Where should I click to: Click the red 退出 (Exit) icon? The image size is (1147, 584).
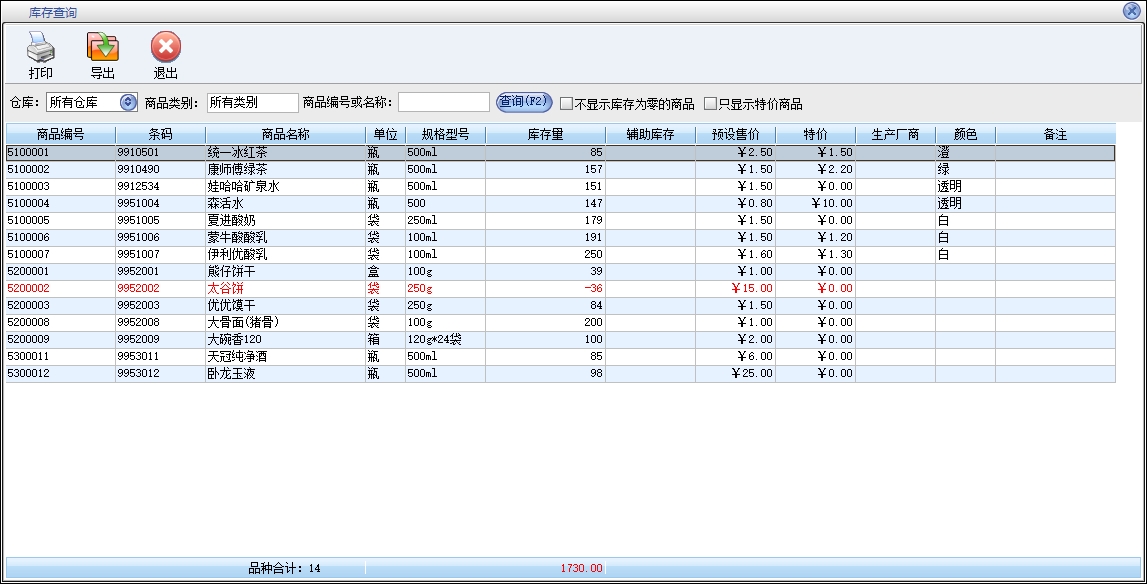point(165,47)
